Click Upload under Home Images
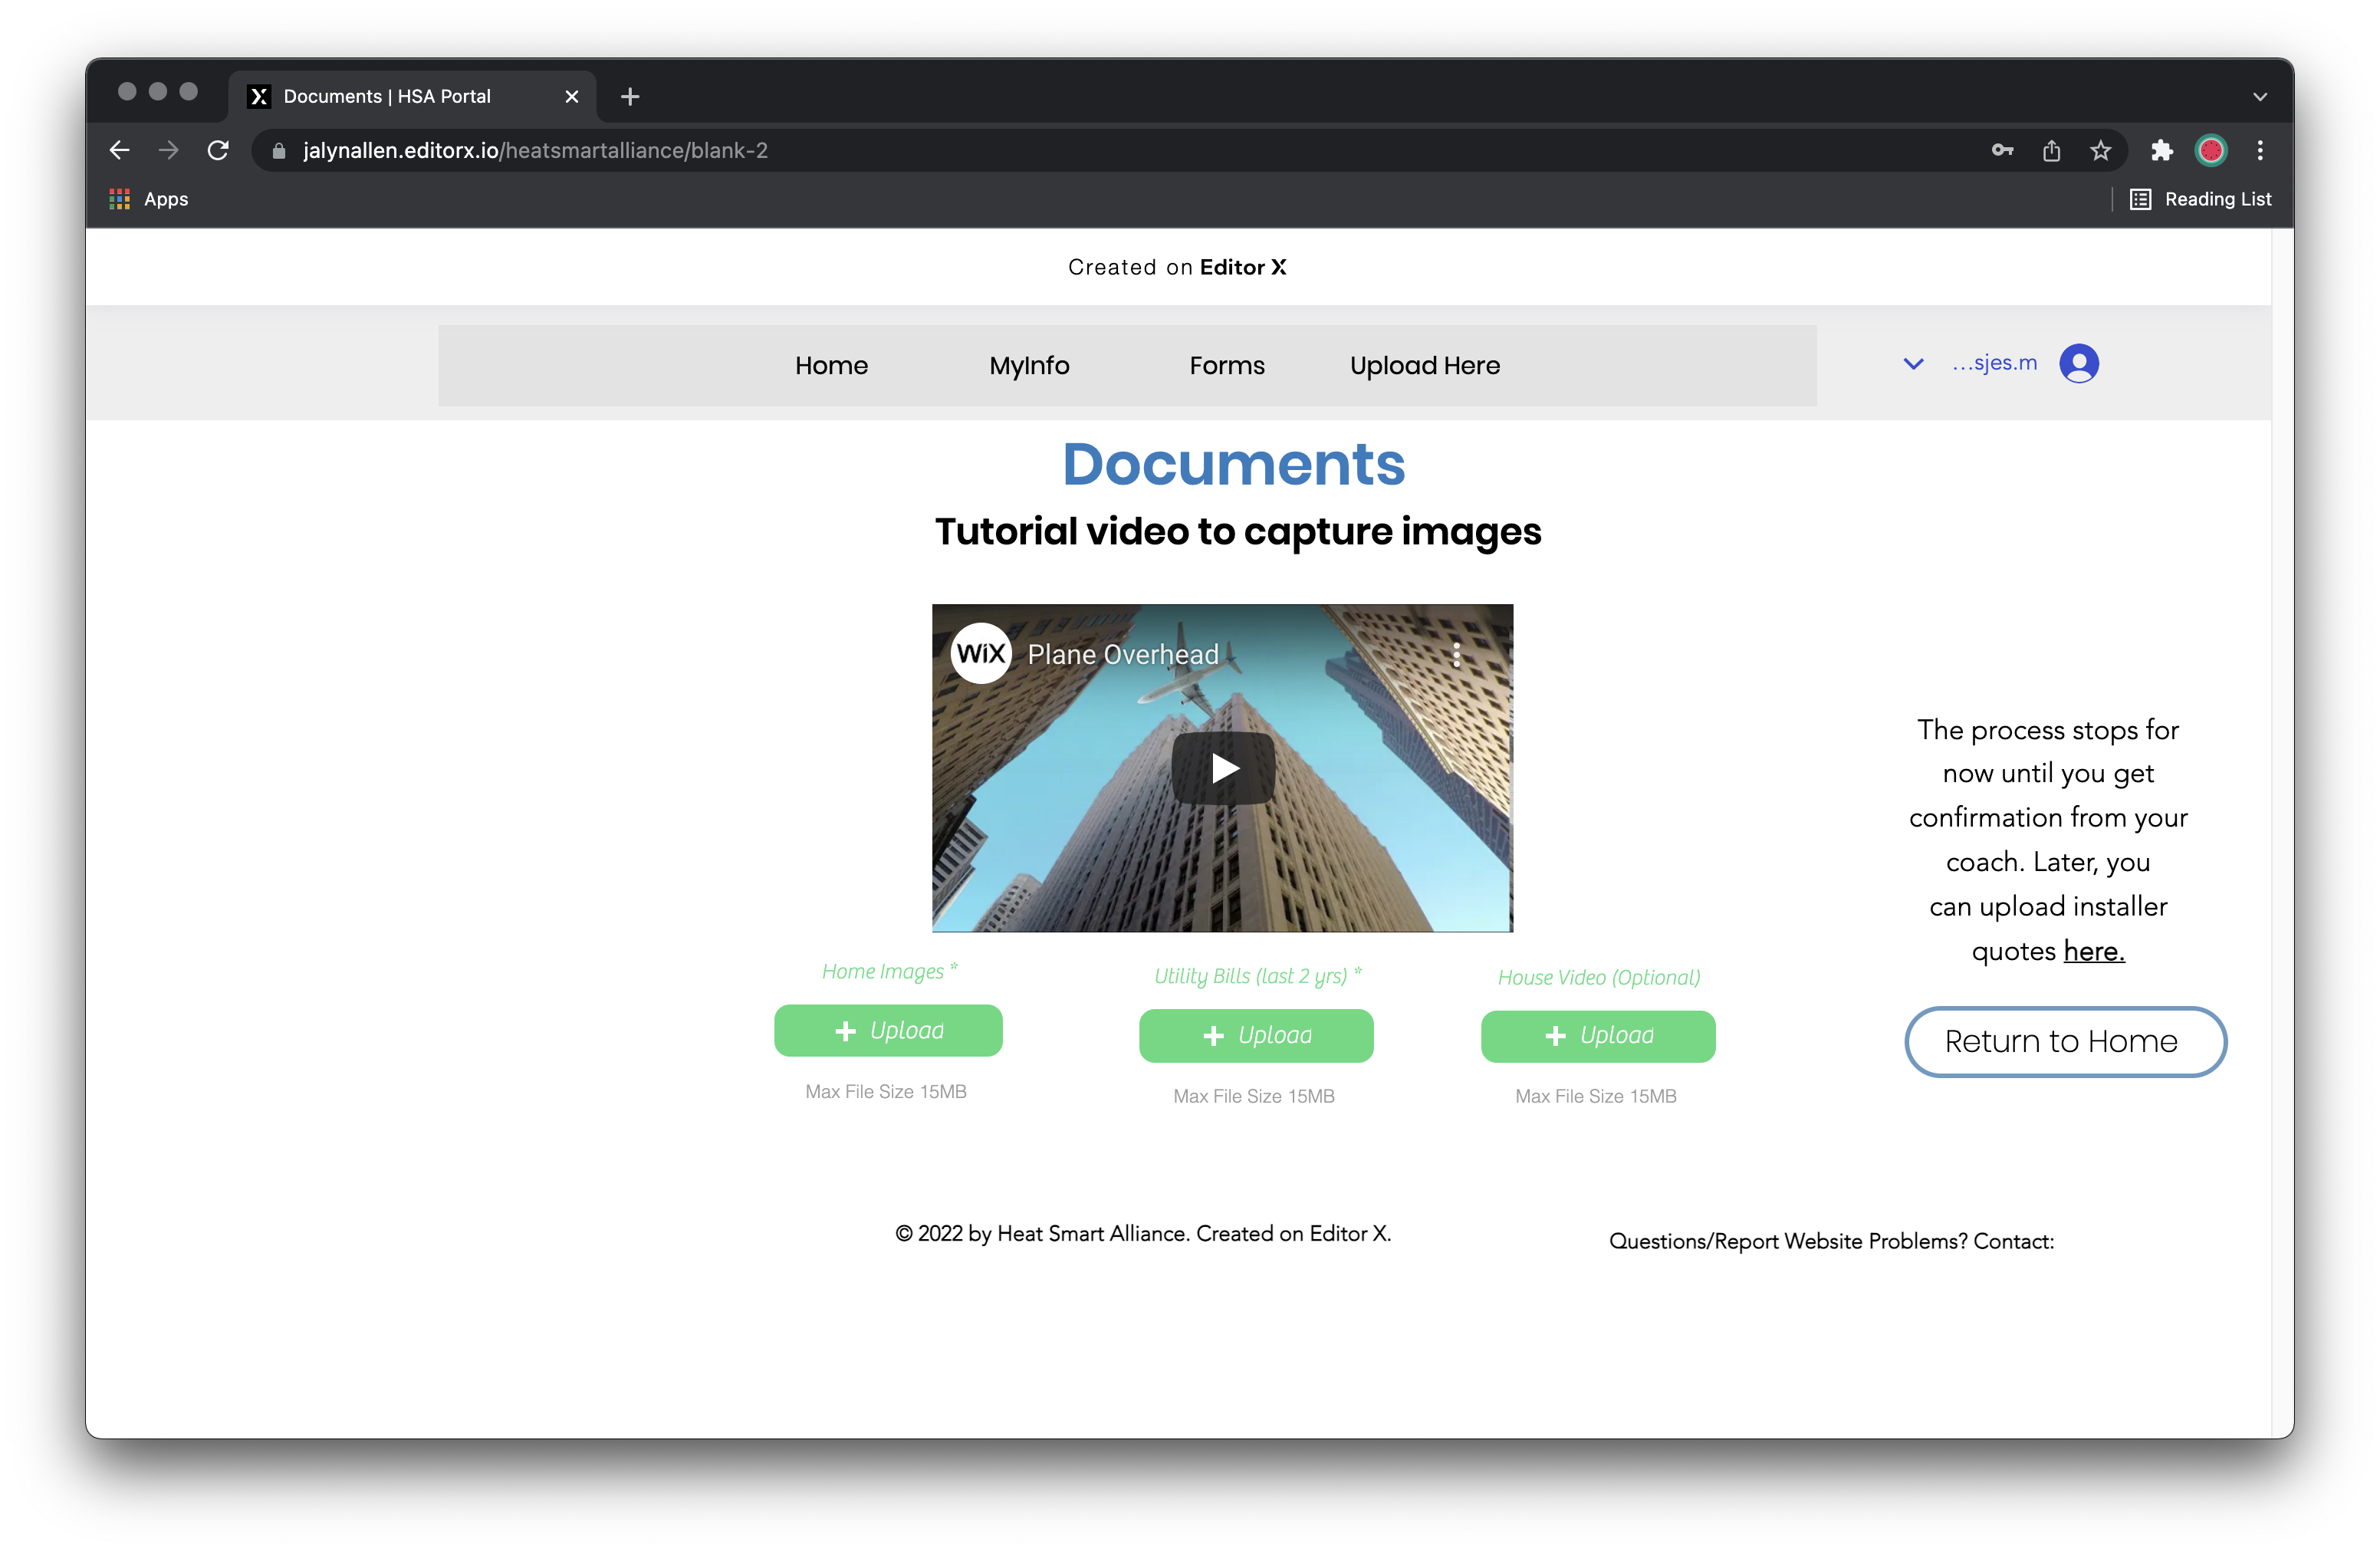This screenshot has width=2380, height=1552. [x=888, y=1031]
